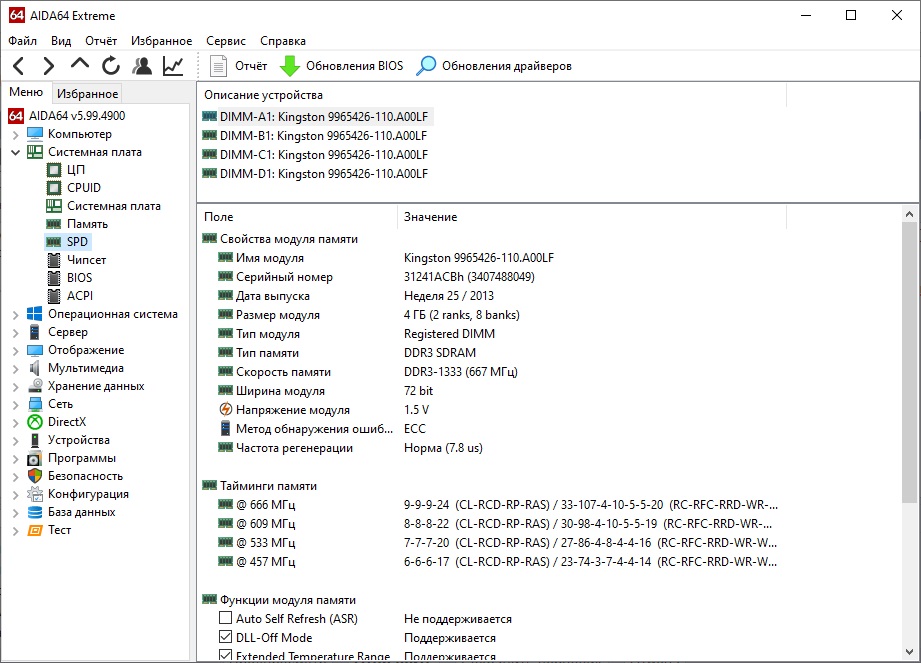This screenshot has width=921, height=663.
Task: Switch to the Избранное tab in sidebar
Action: (x=88, y=93)
